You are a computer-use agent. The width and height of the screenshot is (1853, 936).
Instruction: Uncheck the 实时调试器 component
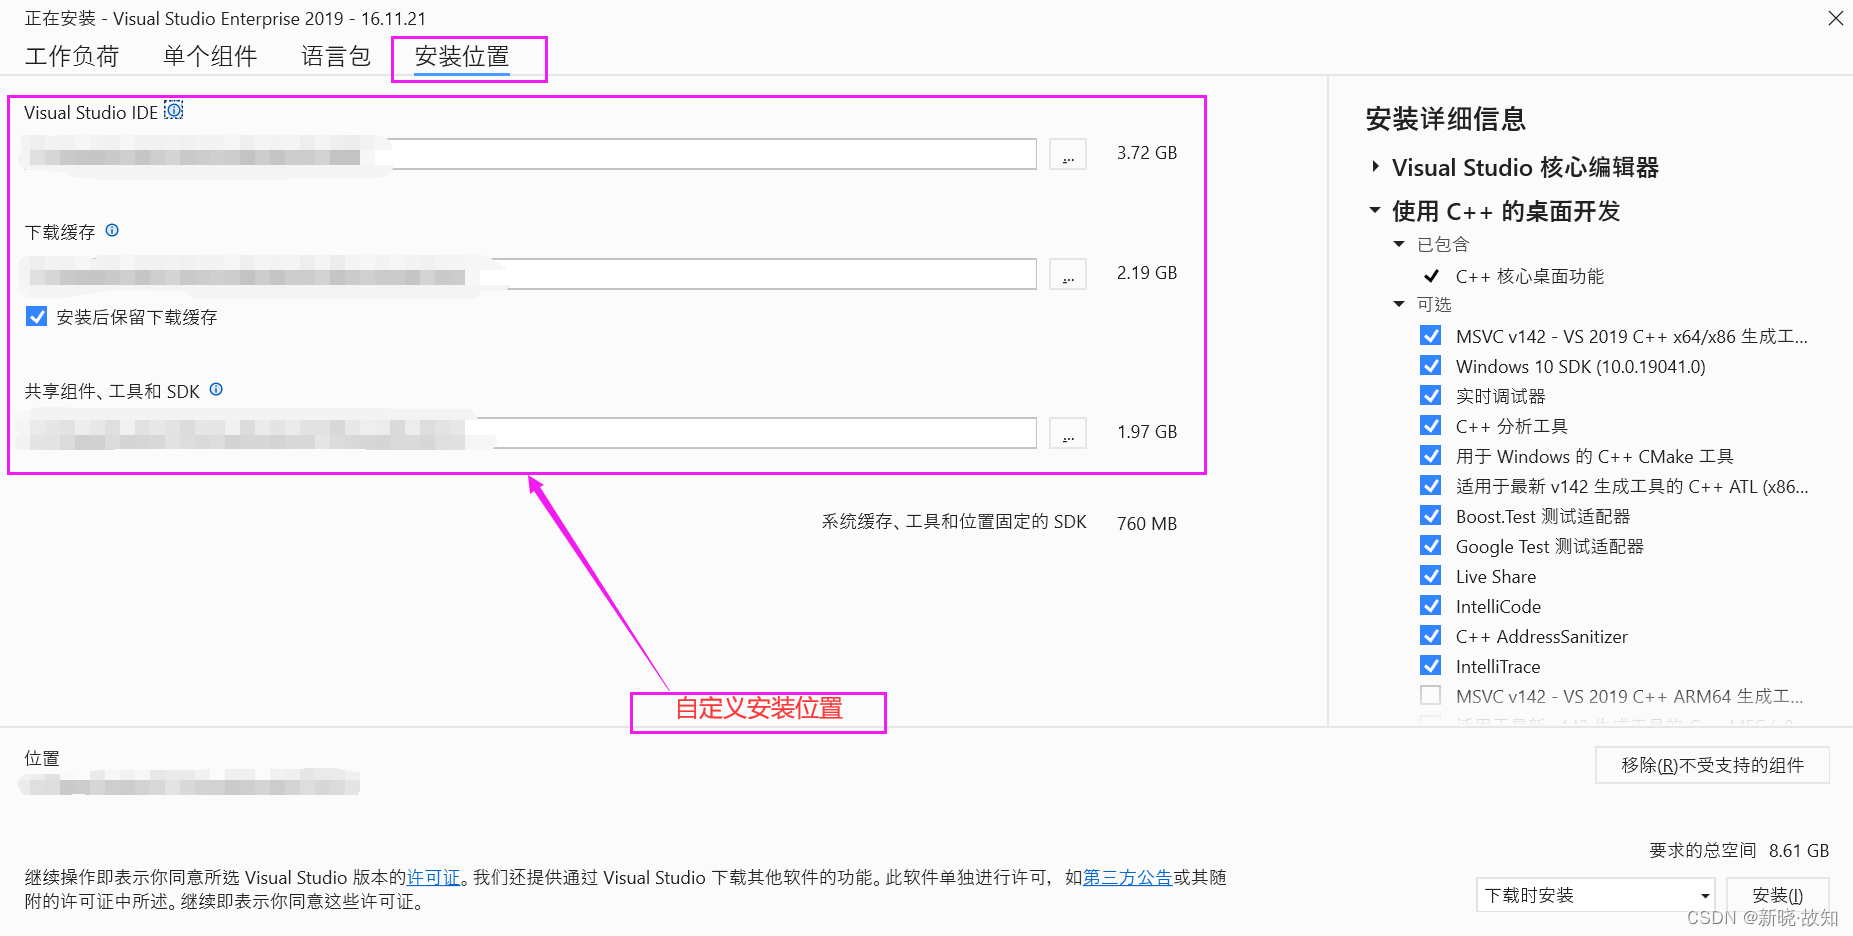(x=1431, y=395)
